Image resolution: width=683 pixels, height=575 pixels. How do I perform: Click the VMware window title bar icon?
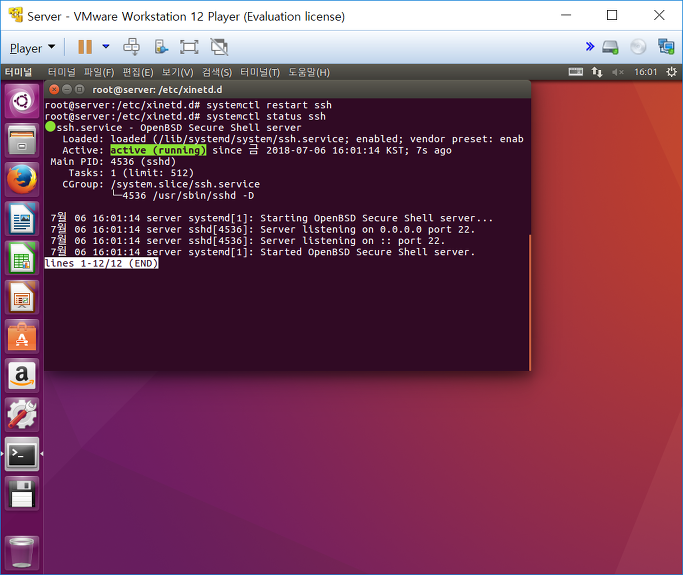coord(15,16)
